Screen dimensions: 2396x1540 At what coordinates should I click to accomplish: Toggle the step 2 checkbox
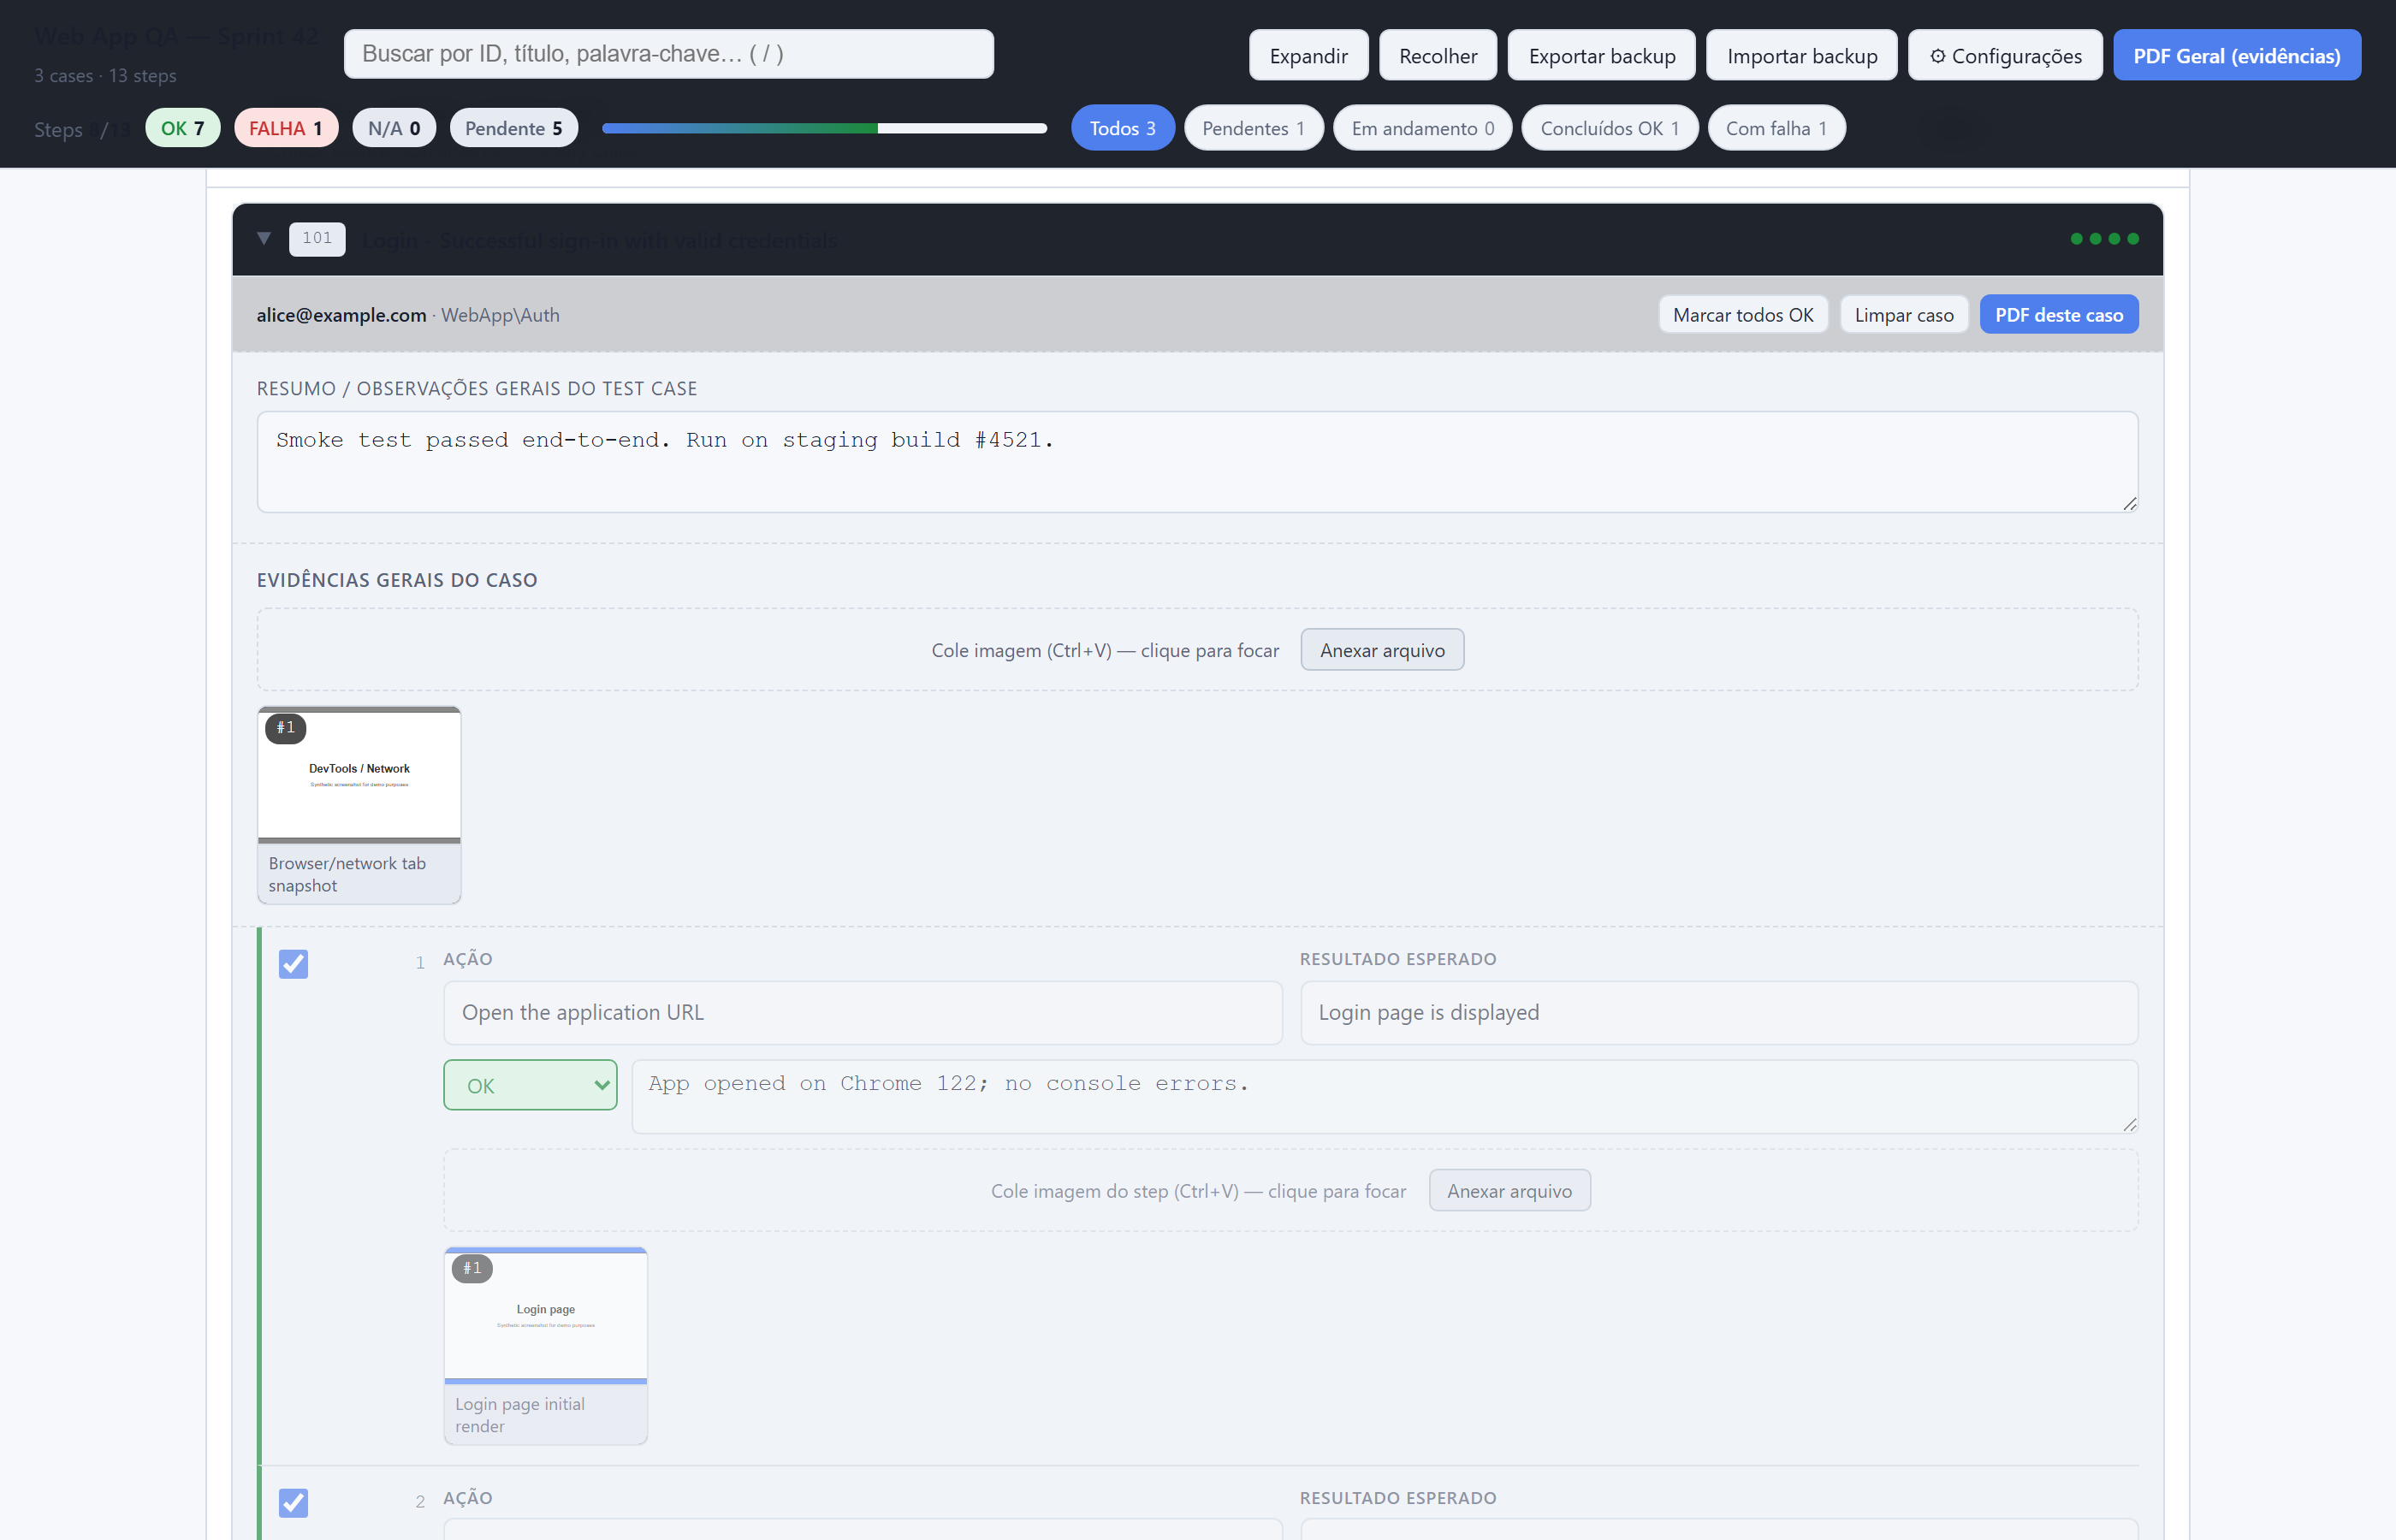point(293,1503)
